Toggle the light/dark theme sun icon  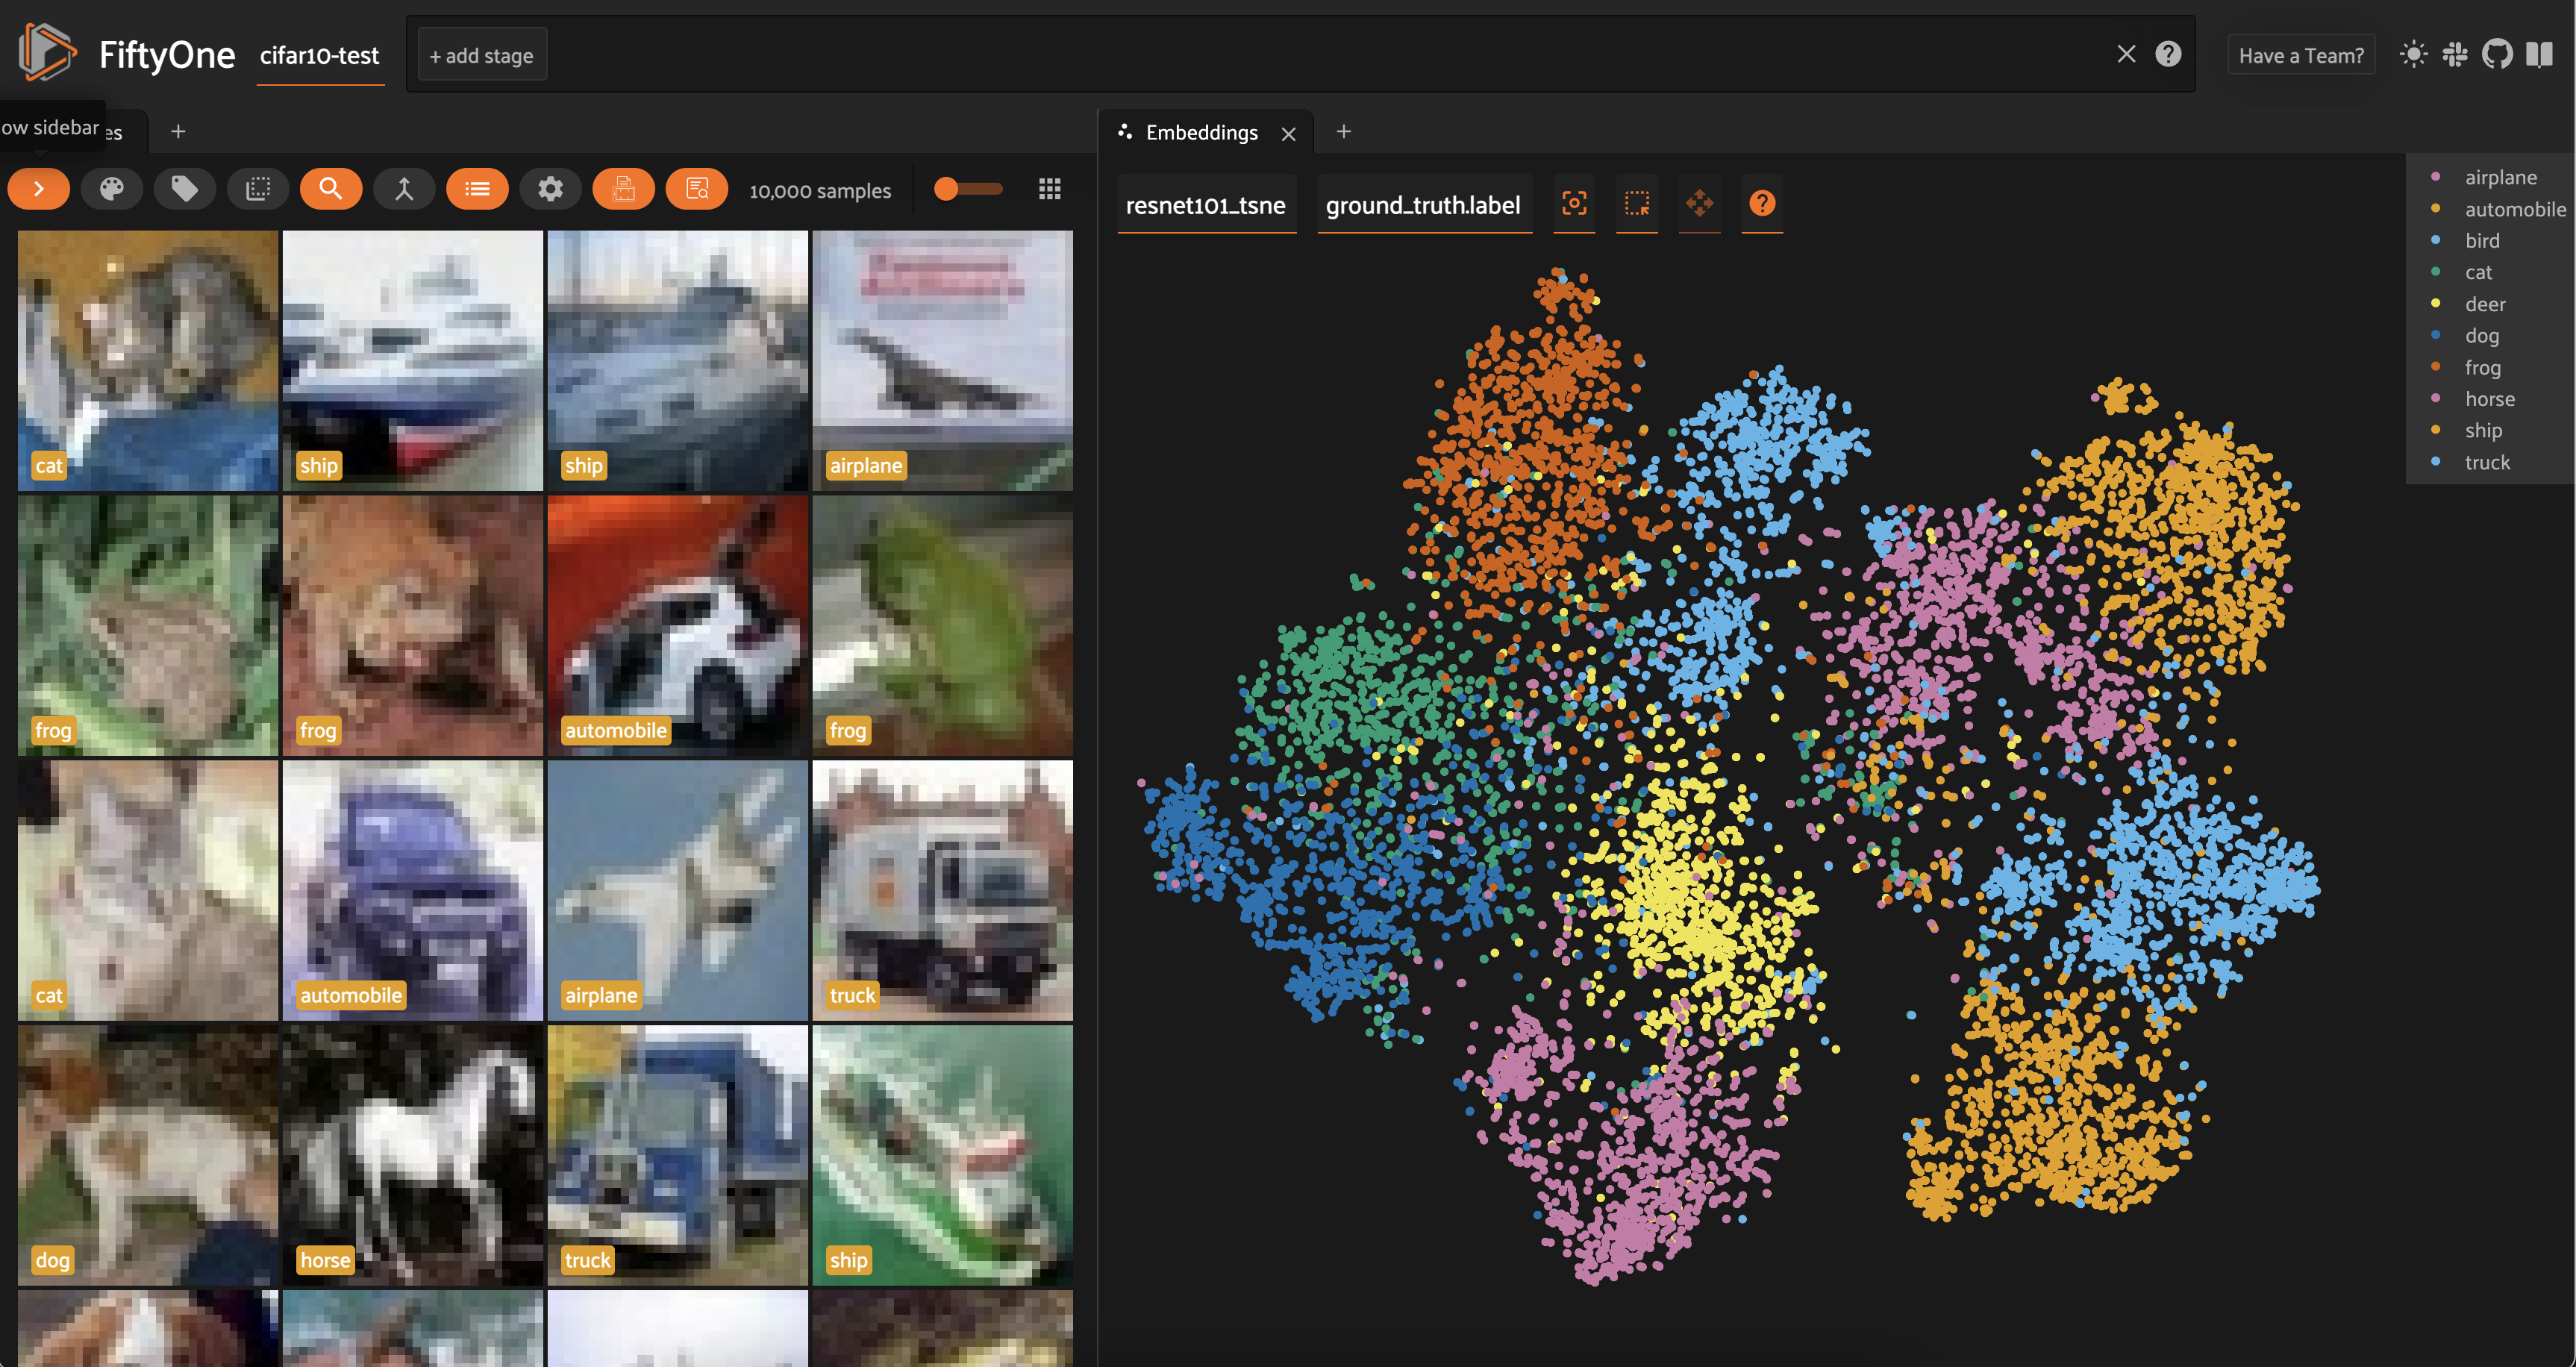coord(2413,54)
